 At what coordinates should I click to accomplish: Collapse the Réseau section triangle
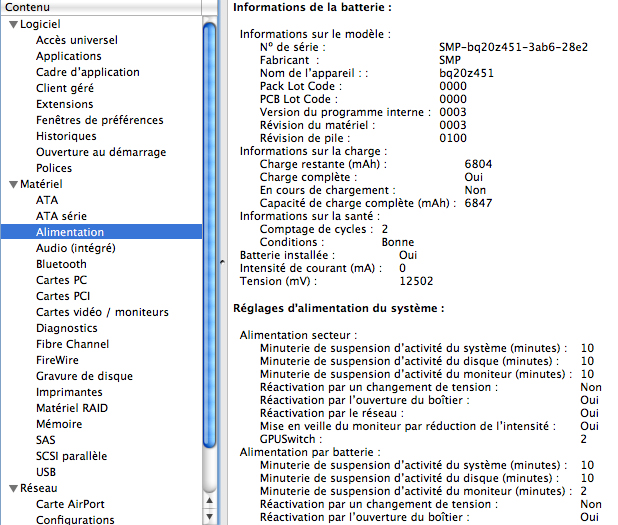pyautogui.click(x=13, y=489)
